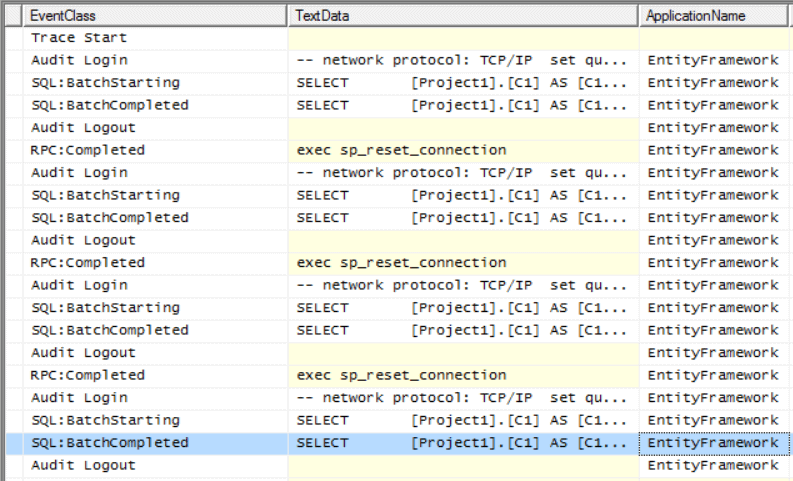Select the first Audit Login event row
The width and height of the screenshot is (793, 481).
(397, 61)
